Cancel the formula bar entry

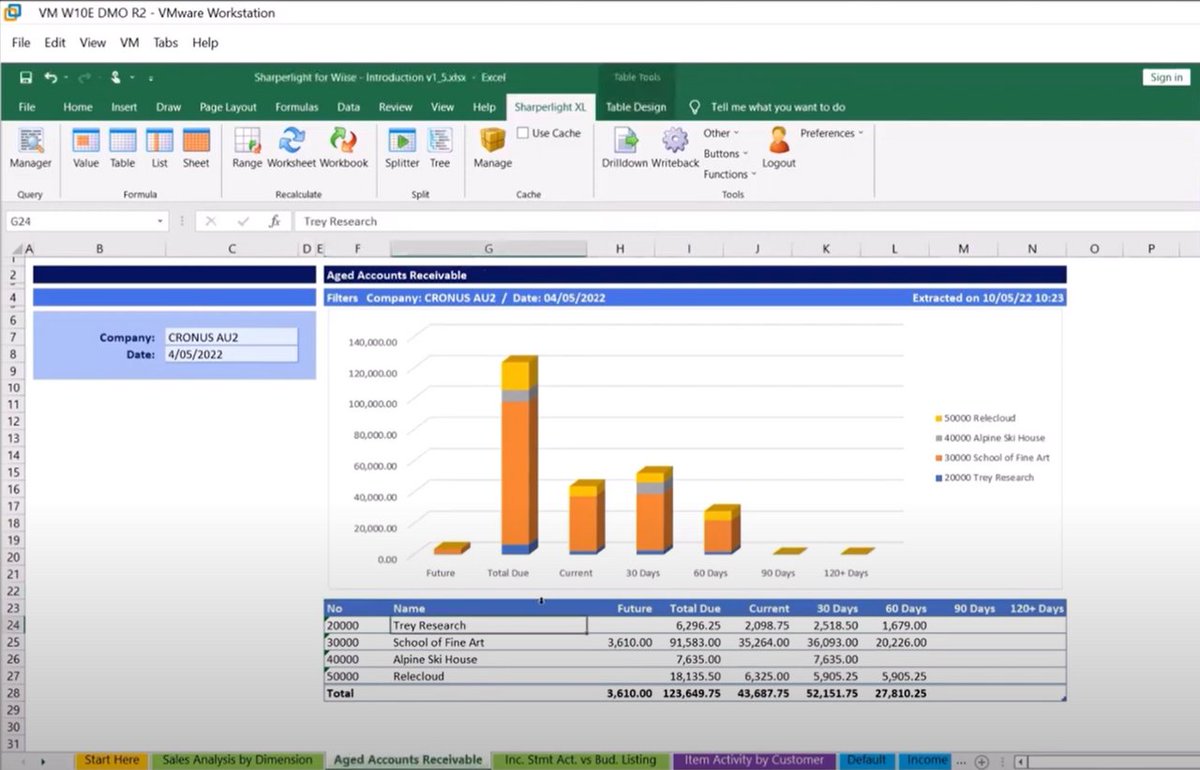[211, 221]
